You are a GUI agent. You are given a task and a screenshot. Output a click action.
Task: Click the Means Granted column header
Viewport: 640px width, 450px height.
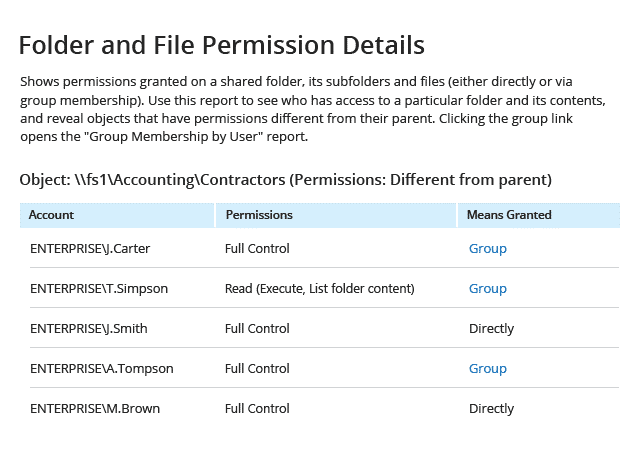[x=510, y=215]
